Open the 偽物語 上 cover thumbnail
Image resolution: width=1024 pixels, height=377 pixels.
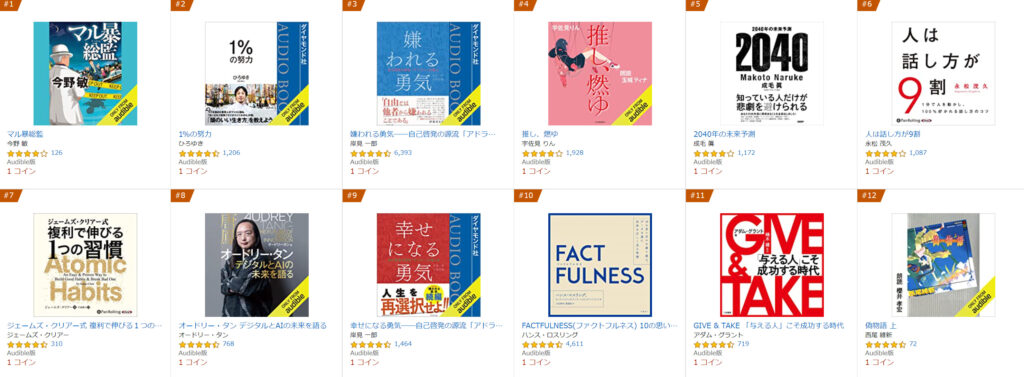[943, 265]
